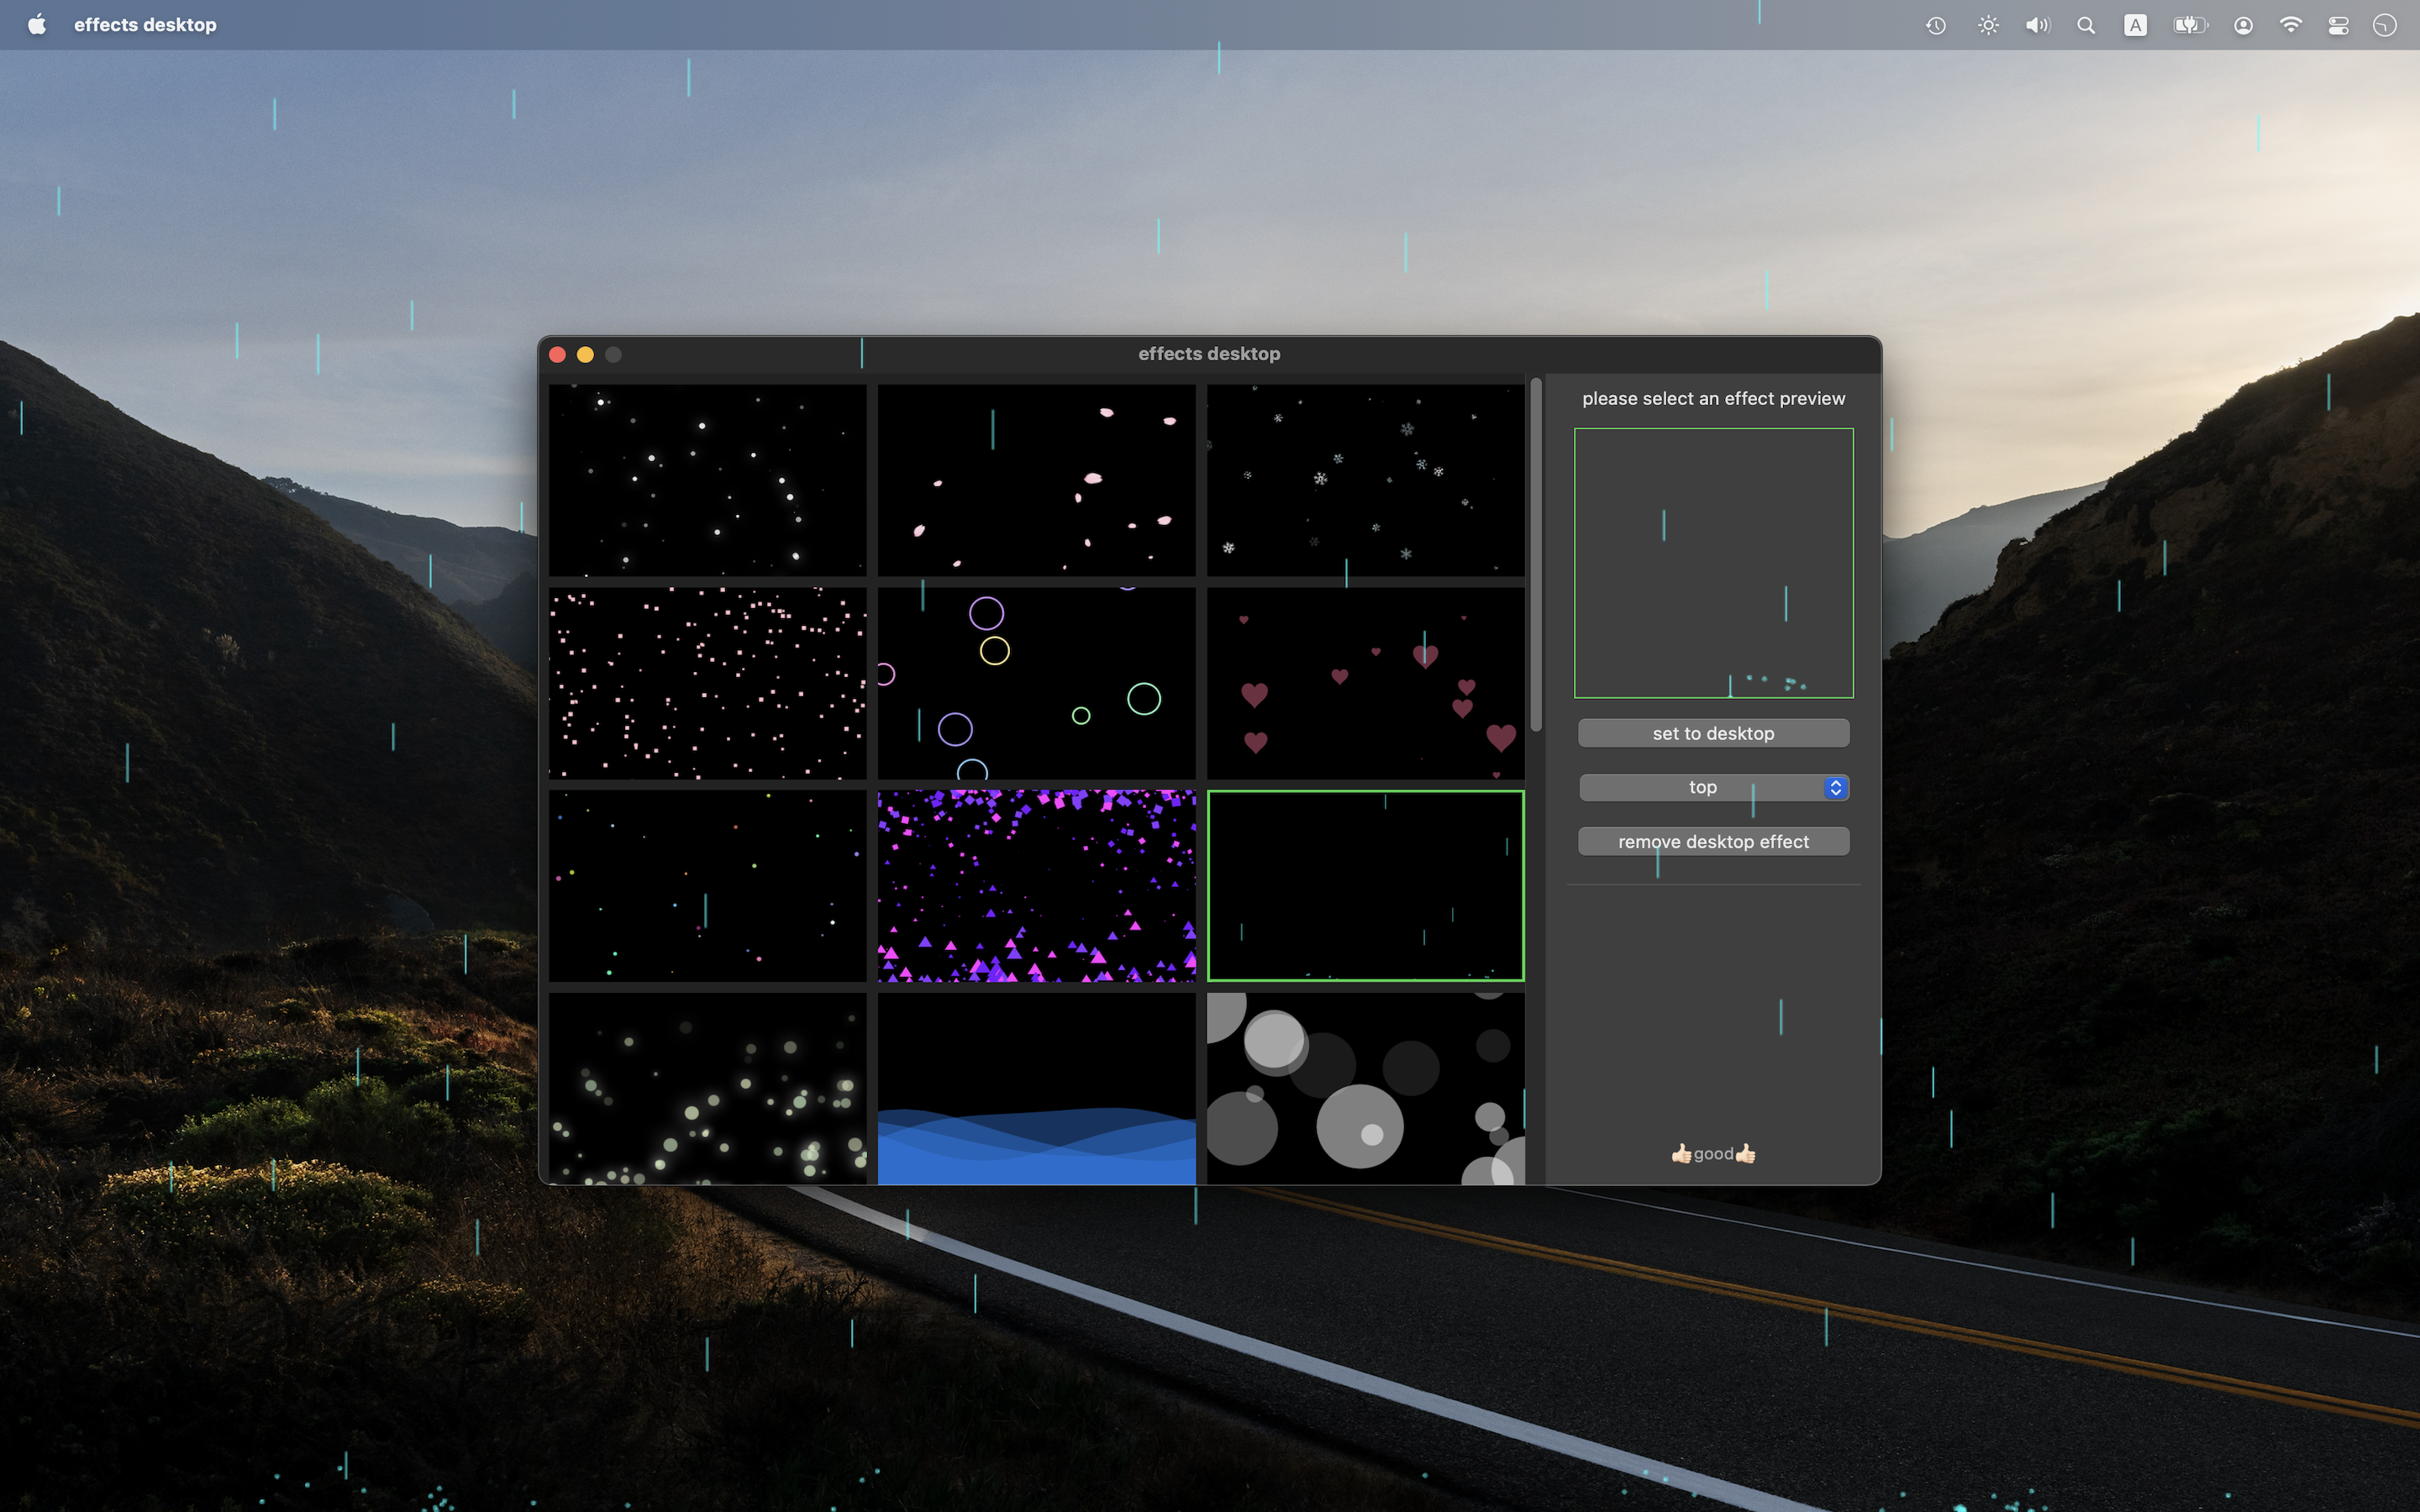This screenshot has height=1512, width=2420.
Task: Select the green-outlined rain effect thumbnail
Action: 1365,886
